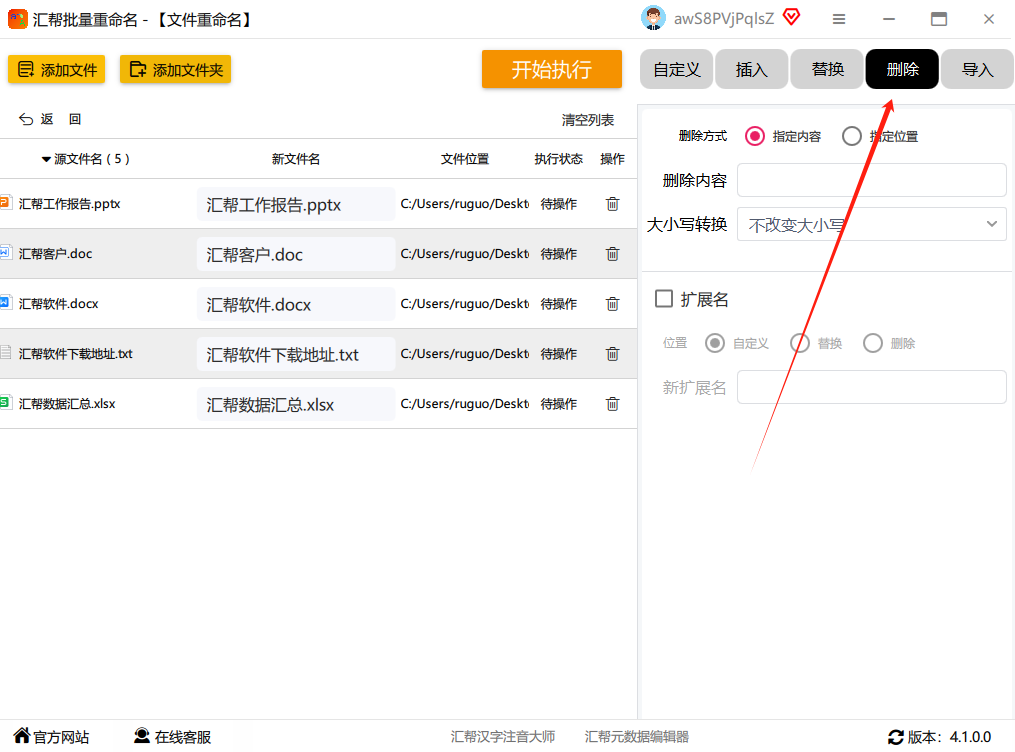Click the 添加文件夹 button
Screen dimensions: 1015x752
[x=175, y=69]
